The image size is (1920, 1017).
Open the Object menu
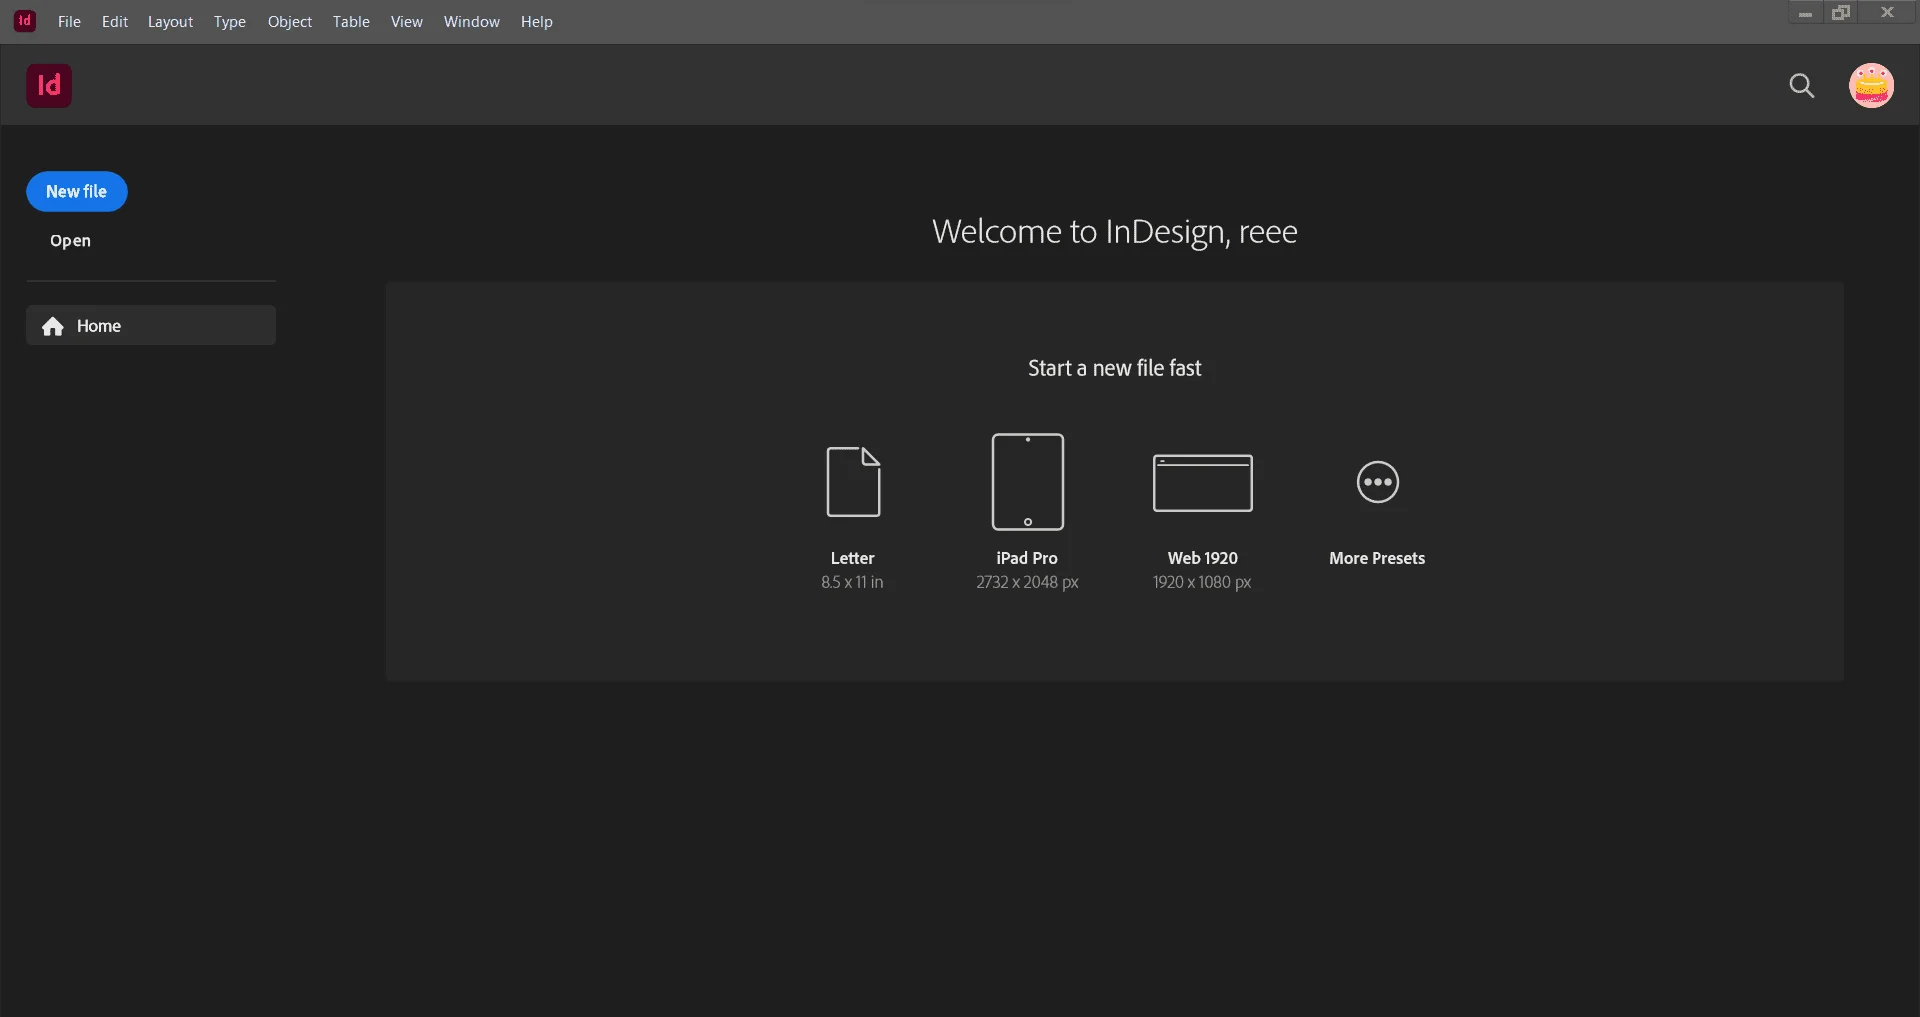click(x=290, y=21)
